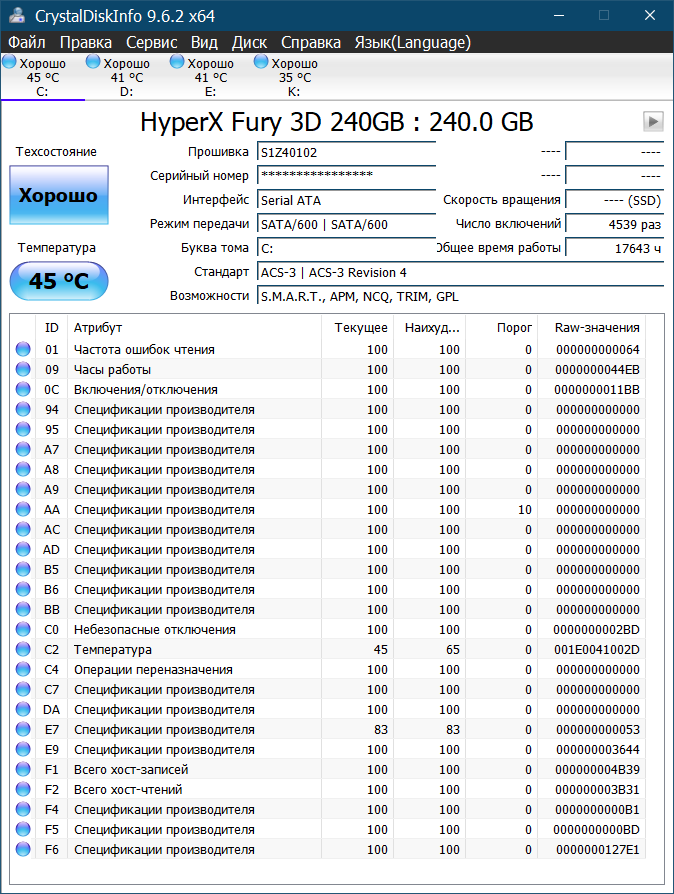Screen dimensions: 674x894
Task: Click the SATA/600 transfer mode field
Action: click(346, 224)
